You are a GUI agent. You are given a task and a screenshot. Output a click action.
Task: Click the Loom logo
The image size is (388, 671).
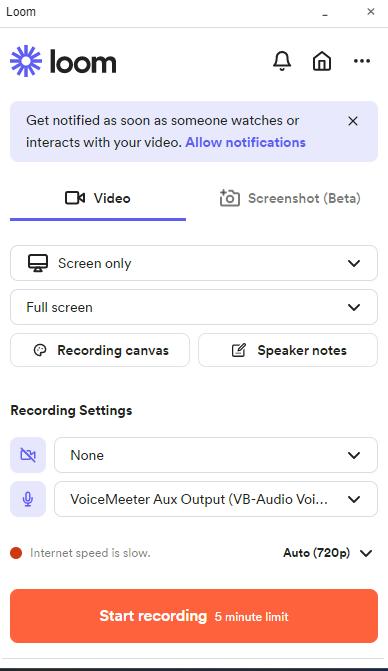[63, 61]
